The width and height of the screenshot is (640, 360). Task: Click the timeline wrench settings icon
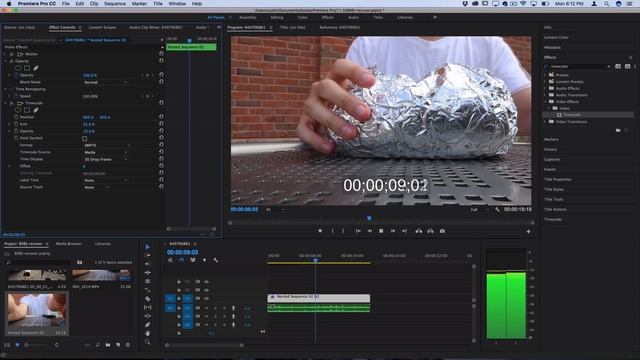[x=216, y=260]
